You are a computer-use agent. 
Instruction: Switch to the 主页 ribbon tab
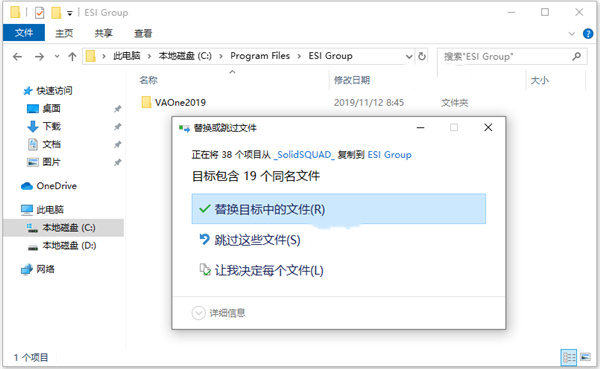[64, 33]
